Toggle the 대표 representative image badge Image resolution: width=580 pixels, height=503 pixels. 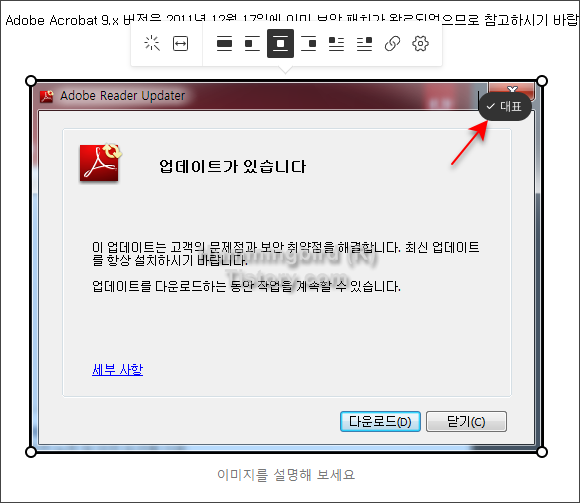(505, 107)
